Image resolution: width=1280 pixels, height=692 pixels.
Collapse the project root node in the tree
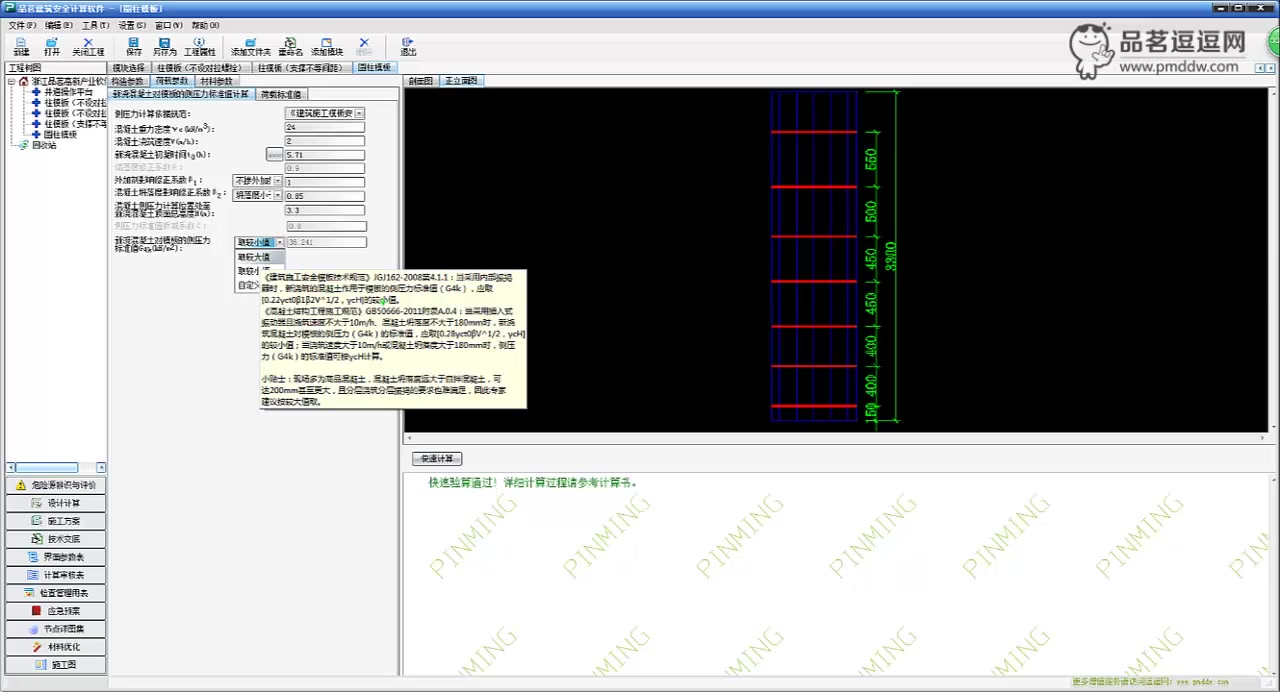tap(11, 81)
